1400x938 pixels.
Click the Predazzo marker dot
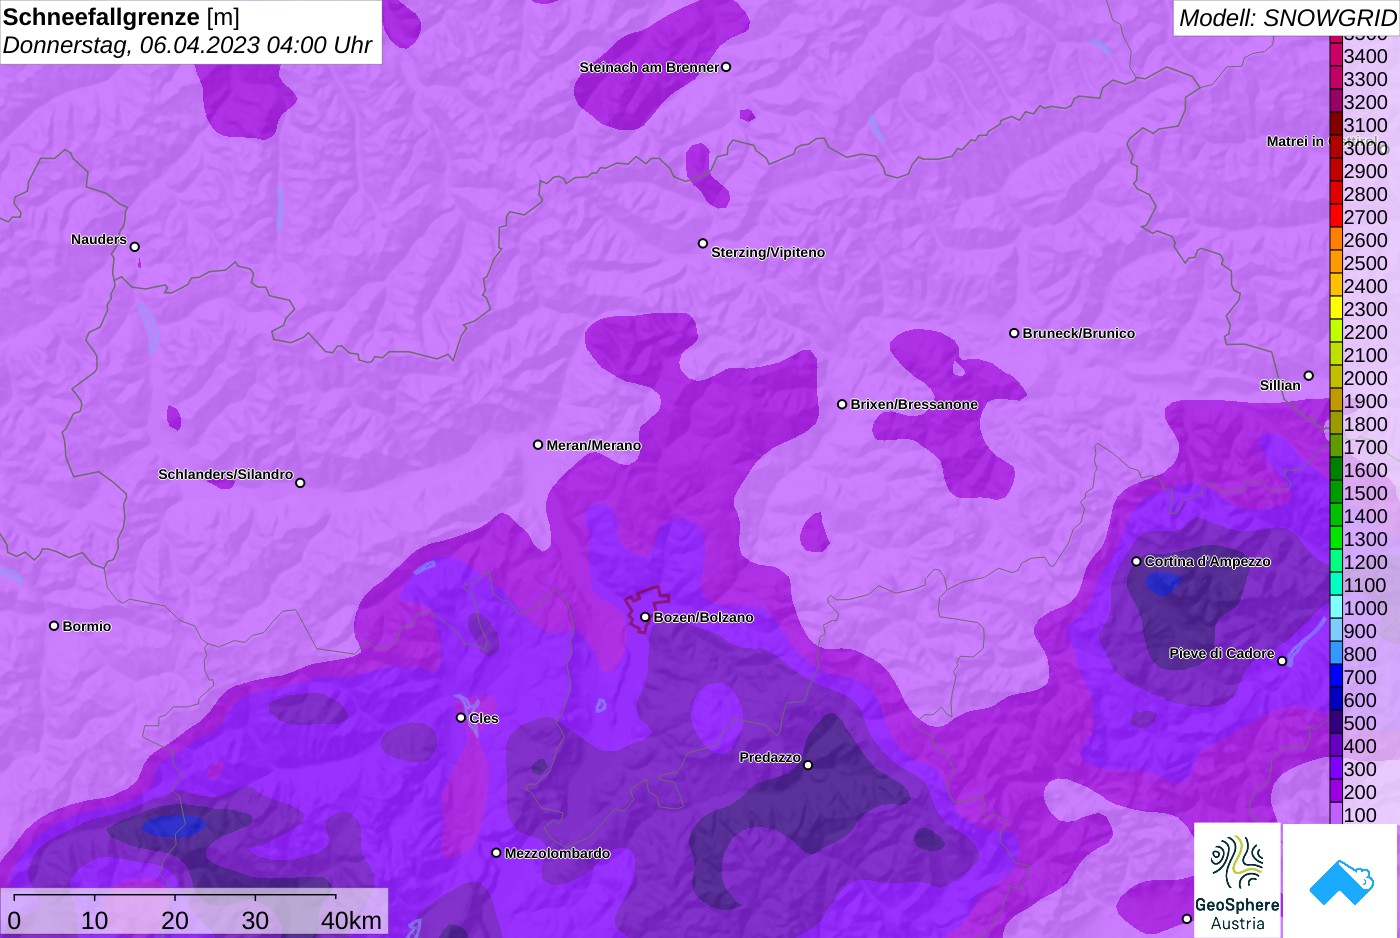808,765
